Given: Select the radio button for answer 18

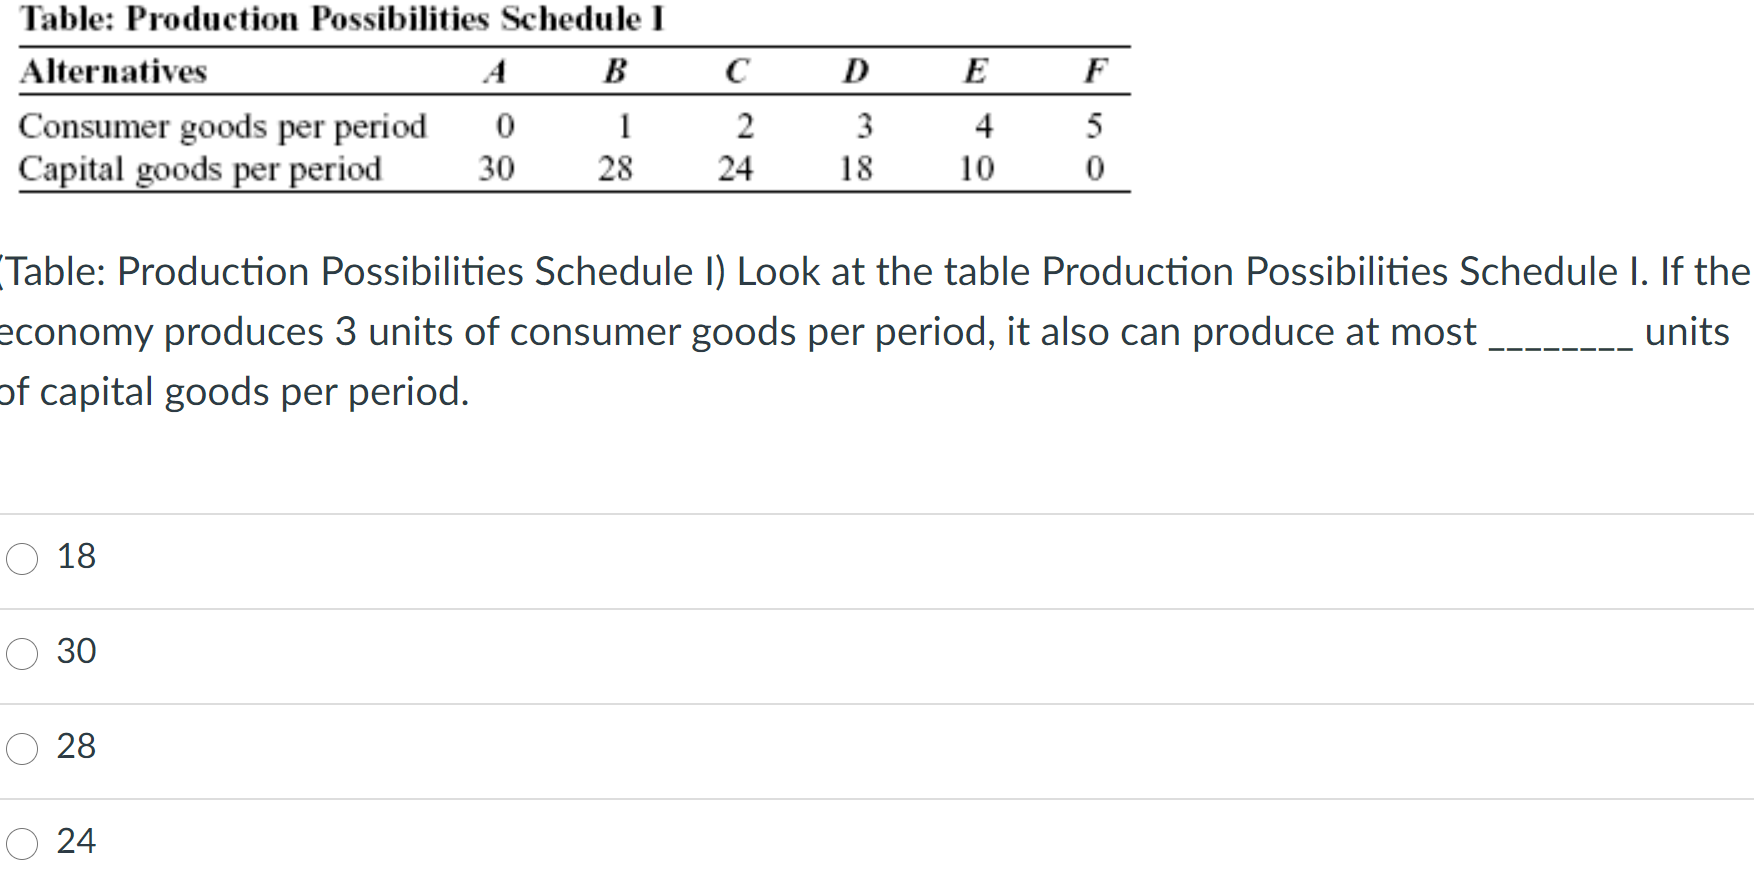Looking at the screenshot, I should pos(21,559).
